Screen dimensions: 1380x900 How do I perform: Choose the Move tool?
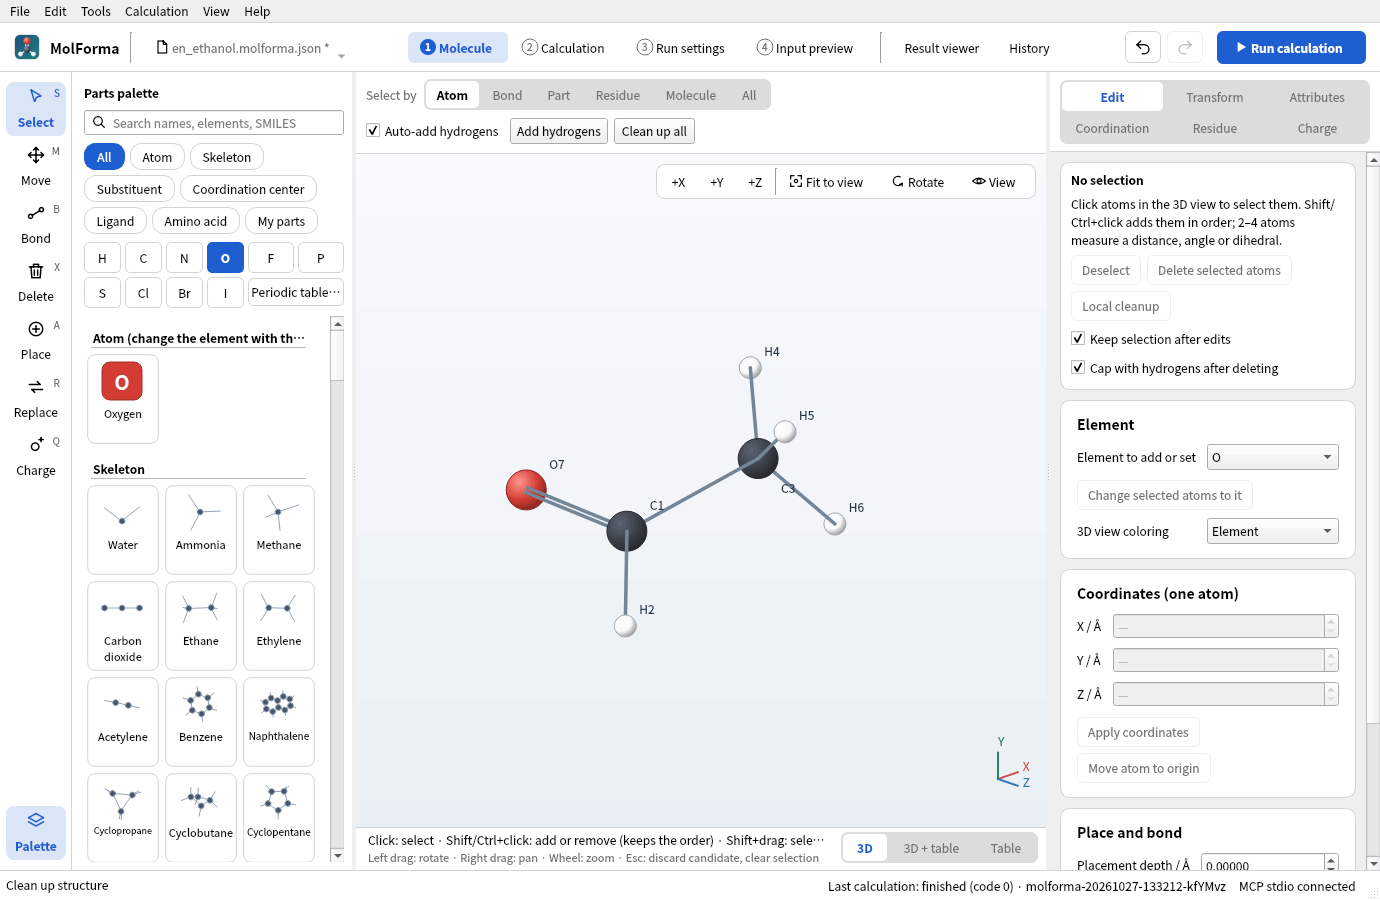tap(36, 166)
